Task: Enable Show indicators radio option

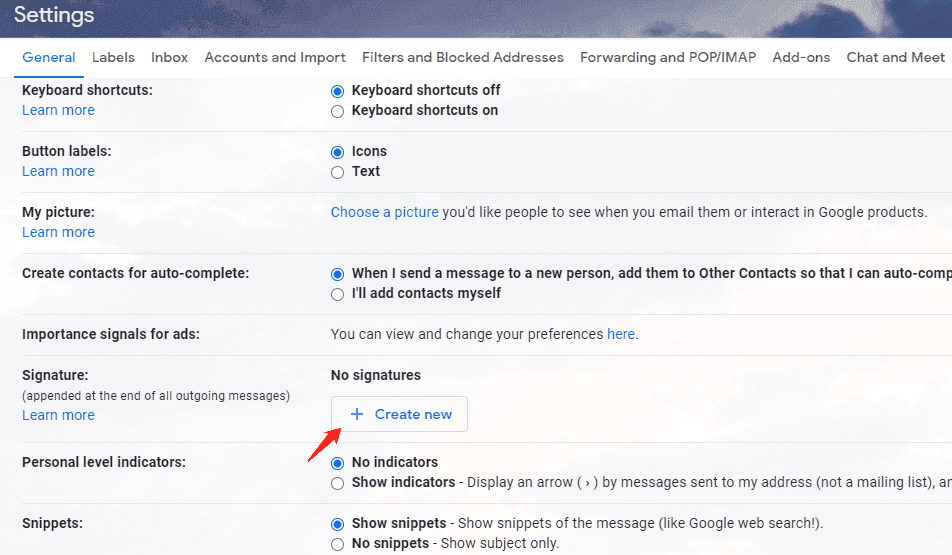Action: pos(338,483)
